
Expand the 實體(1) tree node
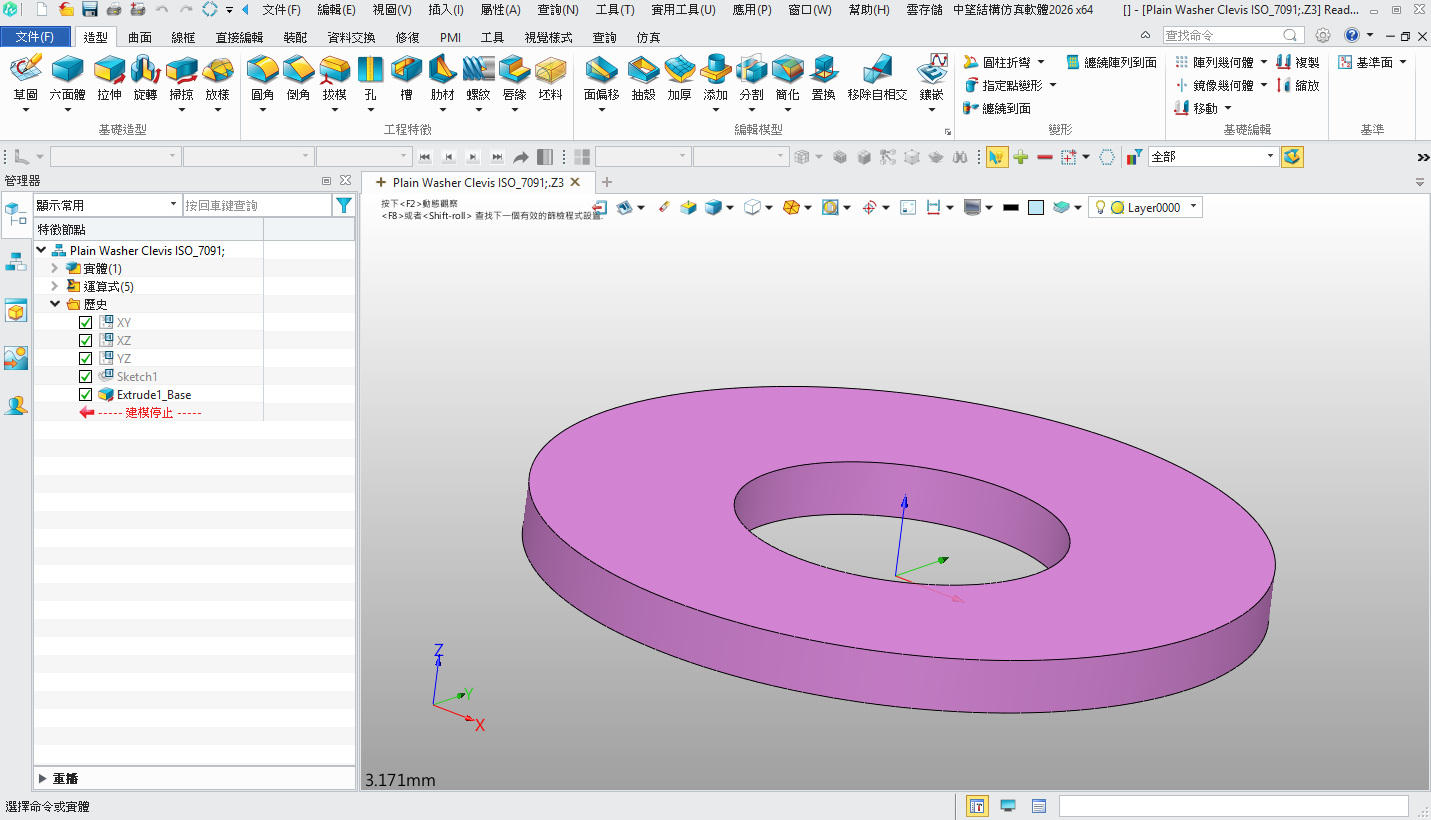tap(55, 268)
